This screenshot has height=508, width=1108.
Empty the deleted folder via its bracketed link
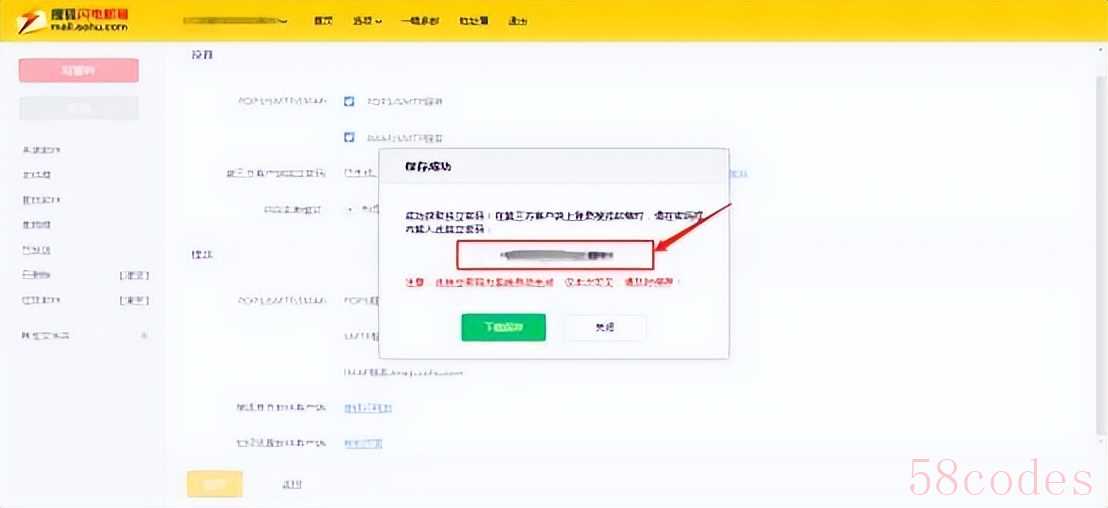pyautogui.click(x=134, y=275)
